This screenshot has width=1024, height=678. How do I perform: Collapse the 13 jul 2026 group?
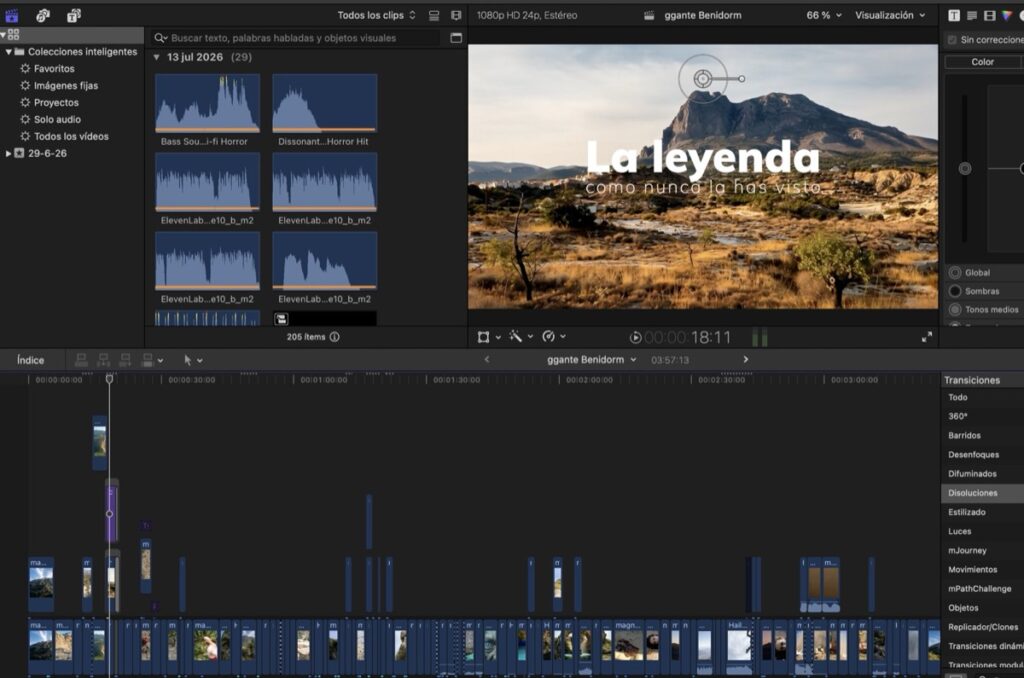pyautogui.click(x=157, y=57)
